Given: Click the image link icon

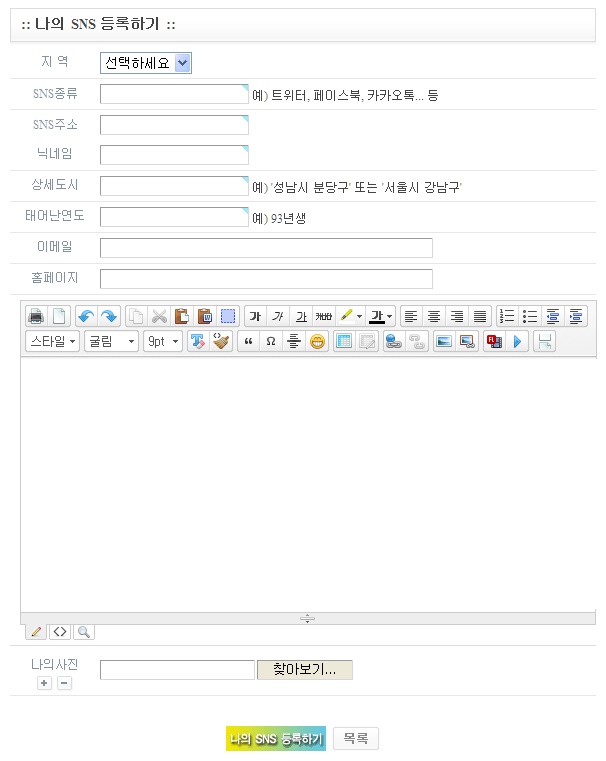Looking at the screenshot, I should tap(467, 342).
